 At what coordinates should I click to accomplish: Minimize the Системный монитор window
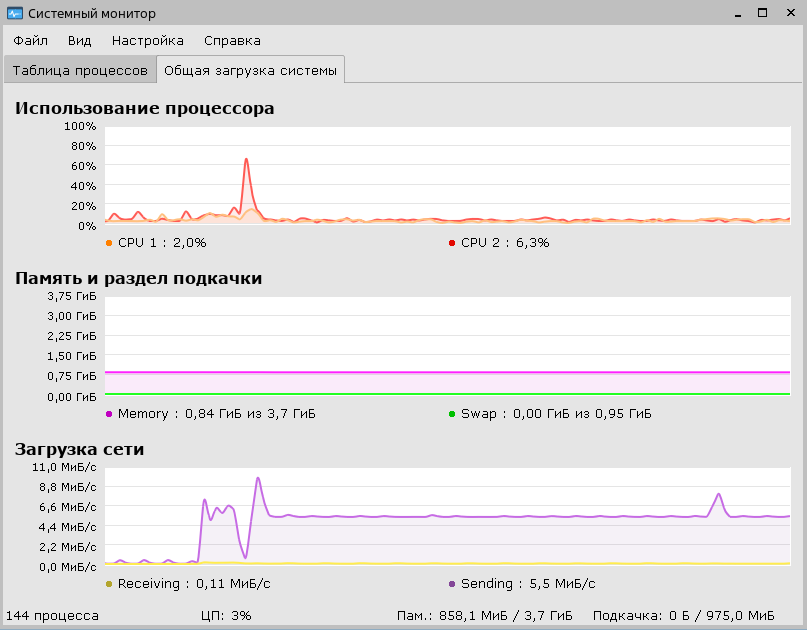(738, 14)
